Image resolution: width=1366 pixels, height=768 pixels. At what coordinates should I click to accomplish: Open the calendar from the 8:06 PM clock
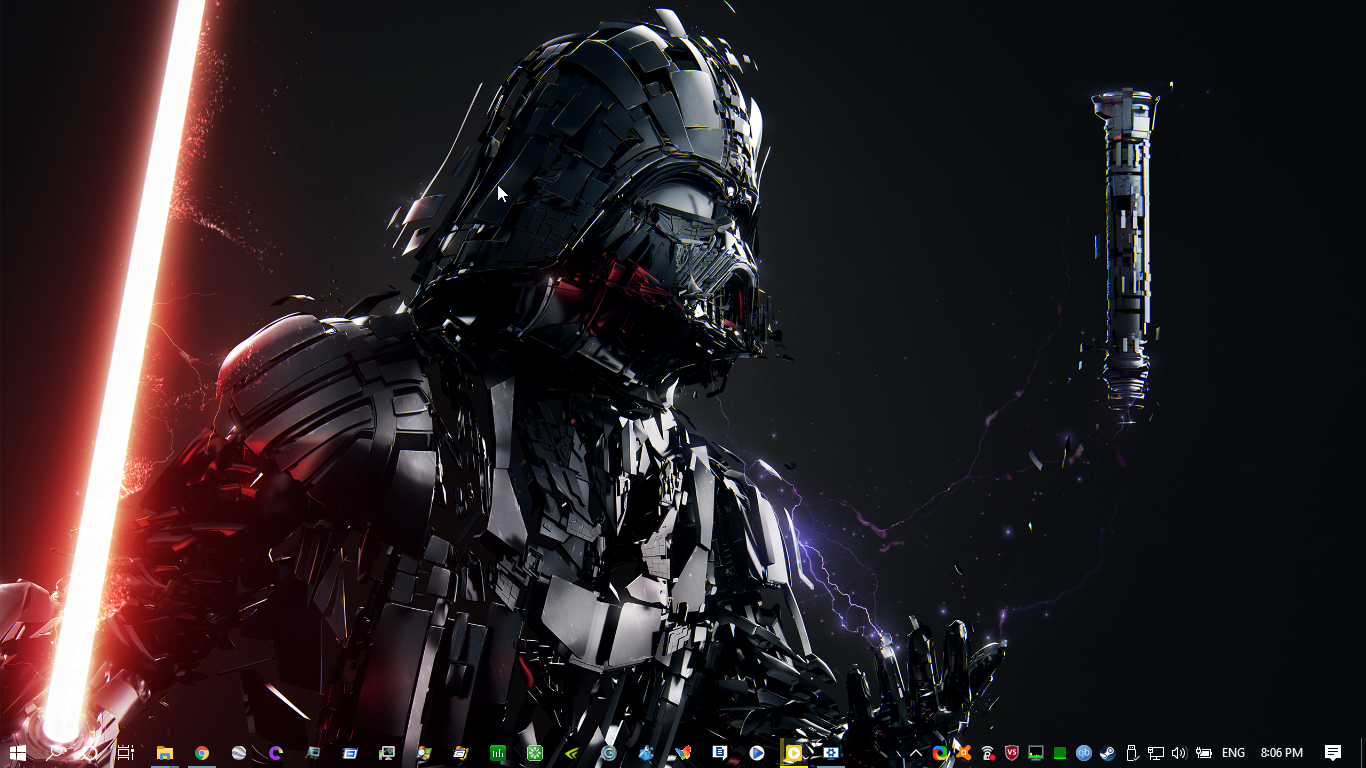click(x=1281, y=752)
